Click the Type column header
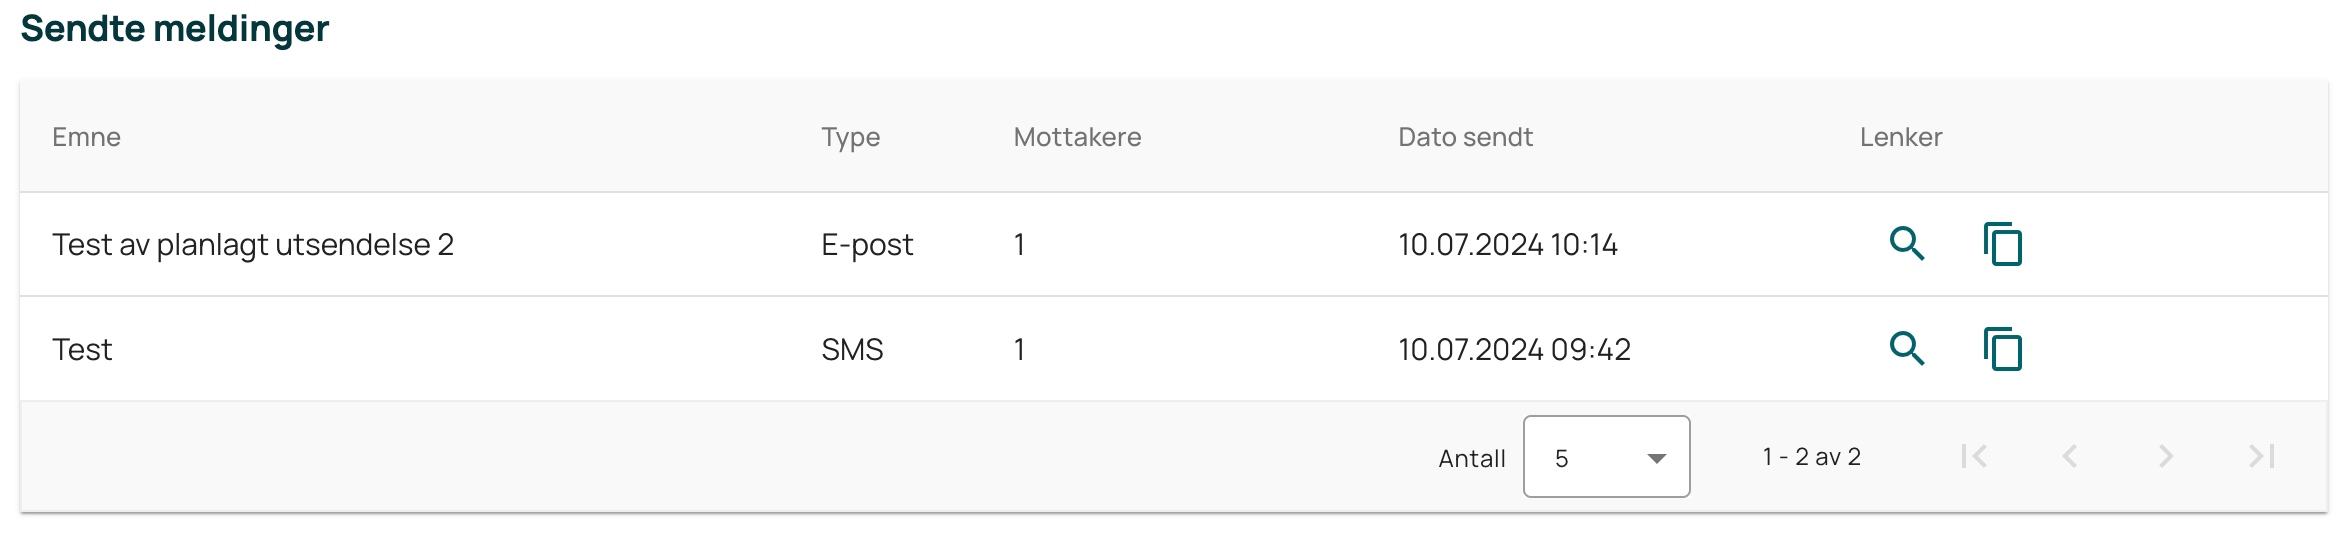The height and width of the screenshot is (540, 2346). [x=851, y=138]
